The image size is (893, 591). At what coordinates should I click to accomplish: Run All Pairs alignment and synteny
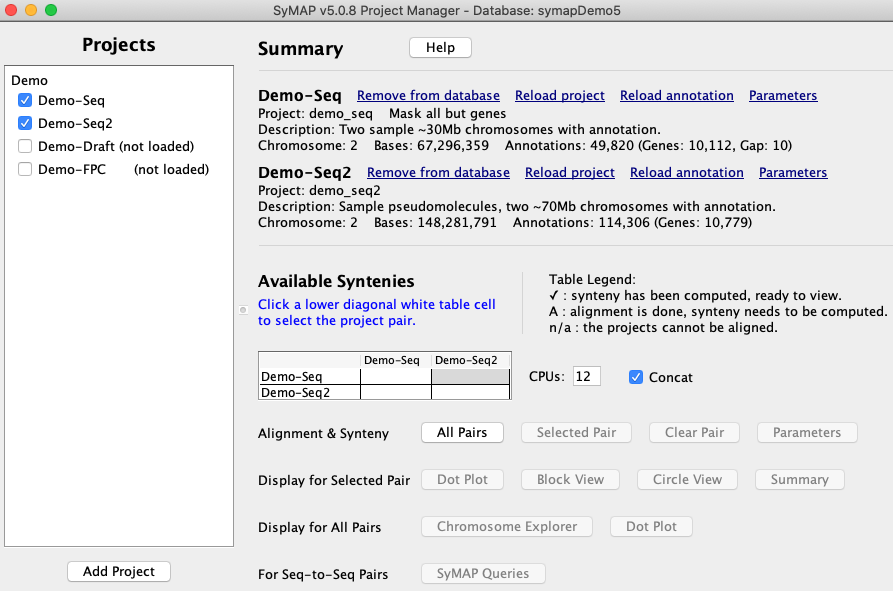(462, 433)
